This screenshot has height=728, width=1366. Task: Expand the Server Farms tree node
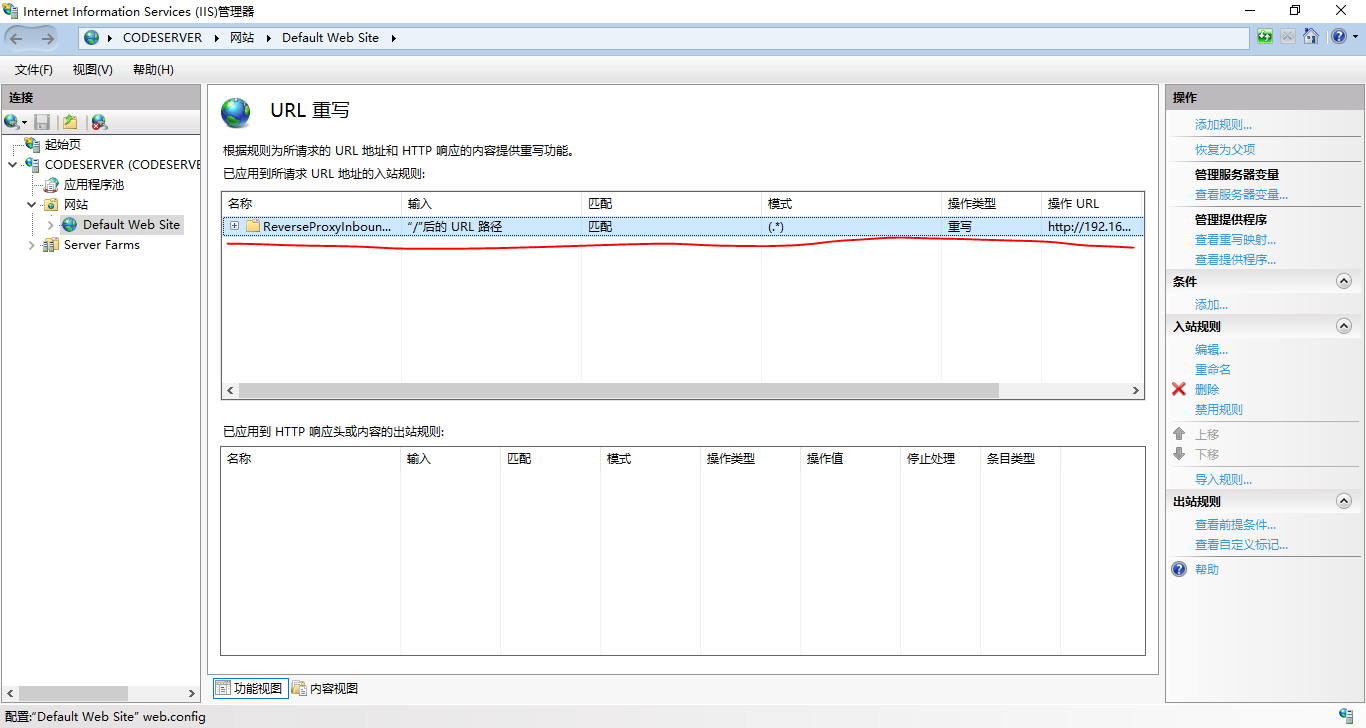tap(32, 245)
